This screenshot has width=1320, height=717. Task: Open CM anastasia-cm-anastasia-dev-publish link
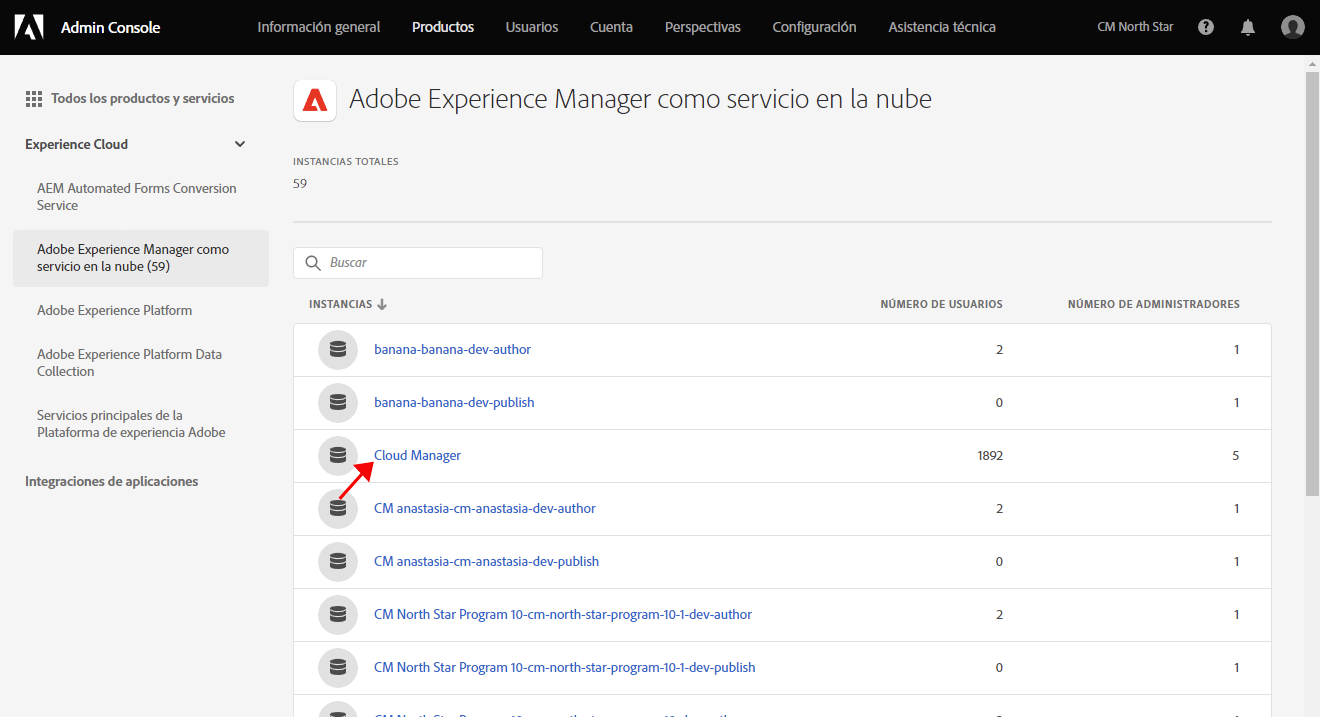point(486,562)
